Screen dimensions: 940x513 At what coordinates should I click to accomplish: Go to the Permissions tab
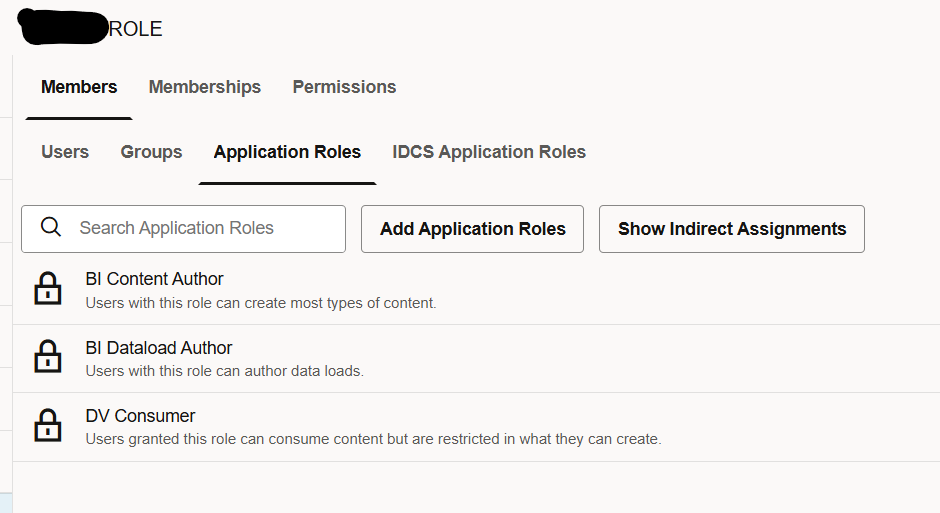[x=344, y=87]
